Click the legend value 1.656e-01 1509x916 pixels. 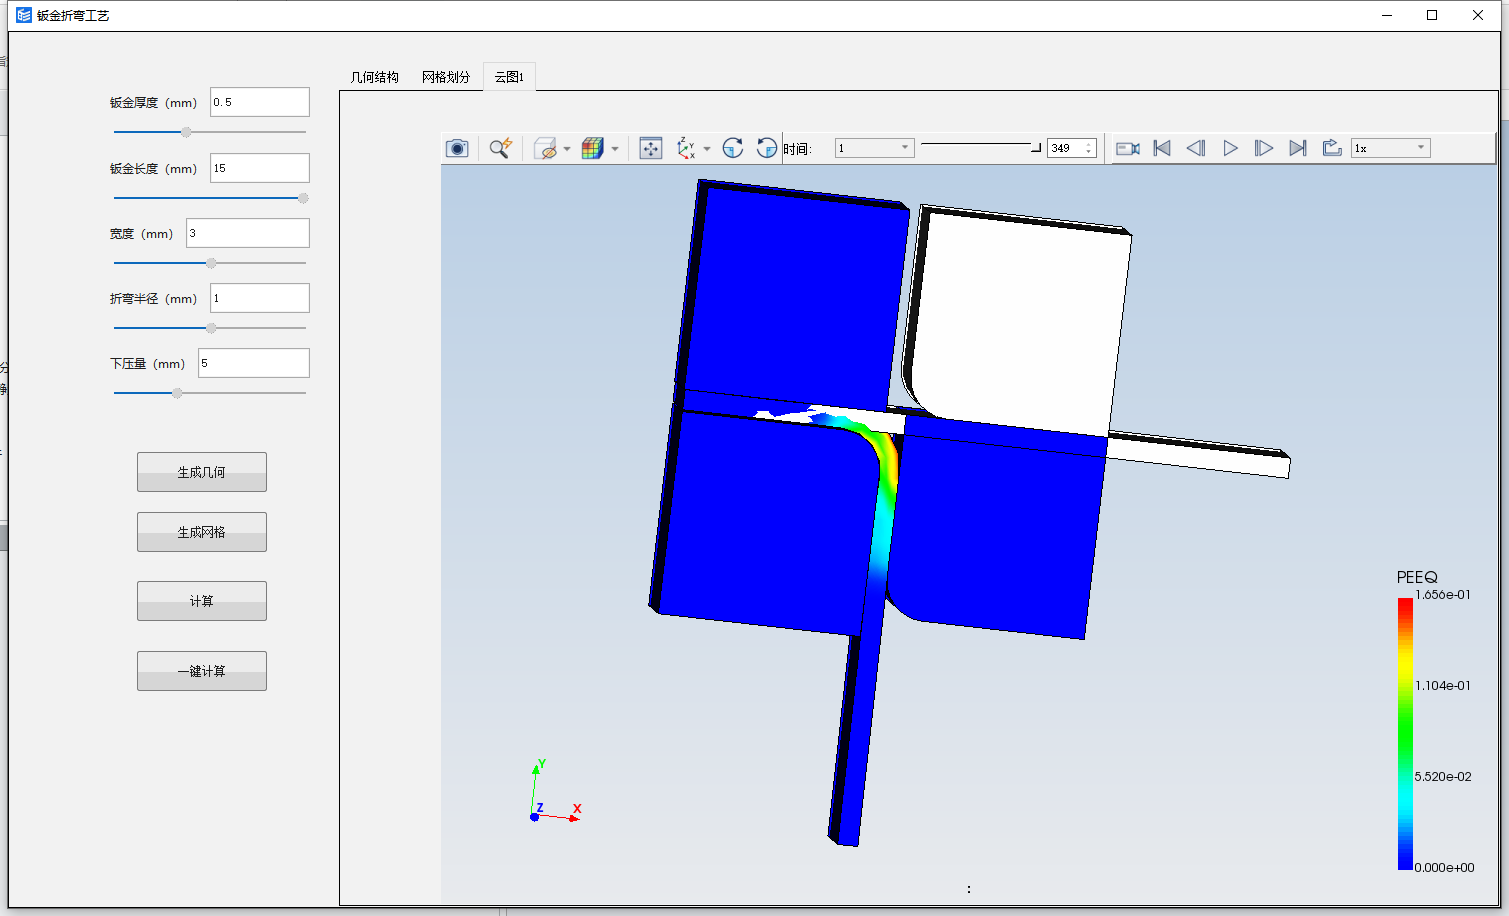pyautogui.click(x=1443, y=595)
